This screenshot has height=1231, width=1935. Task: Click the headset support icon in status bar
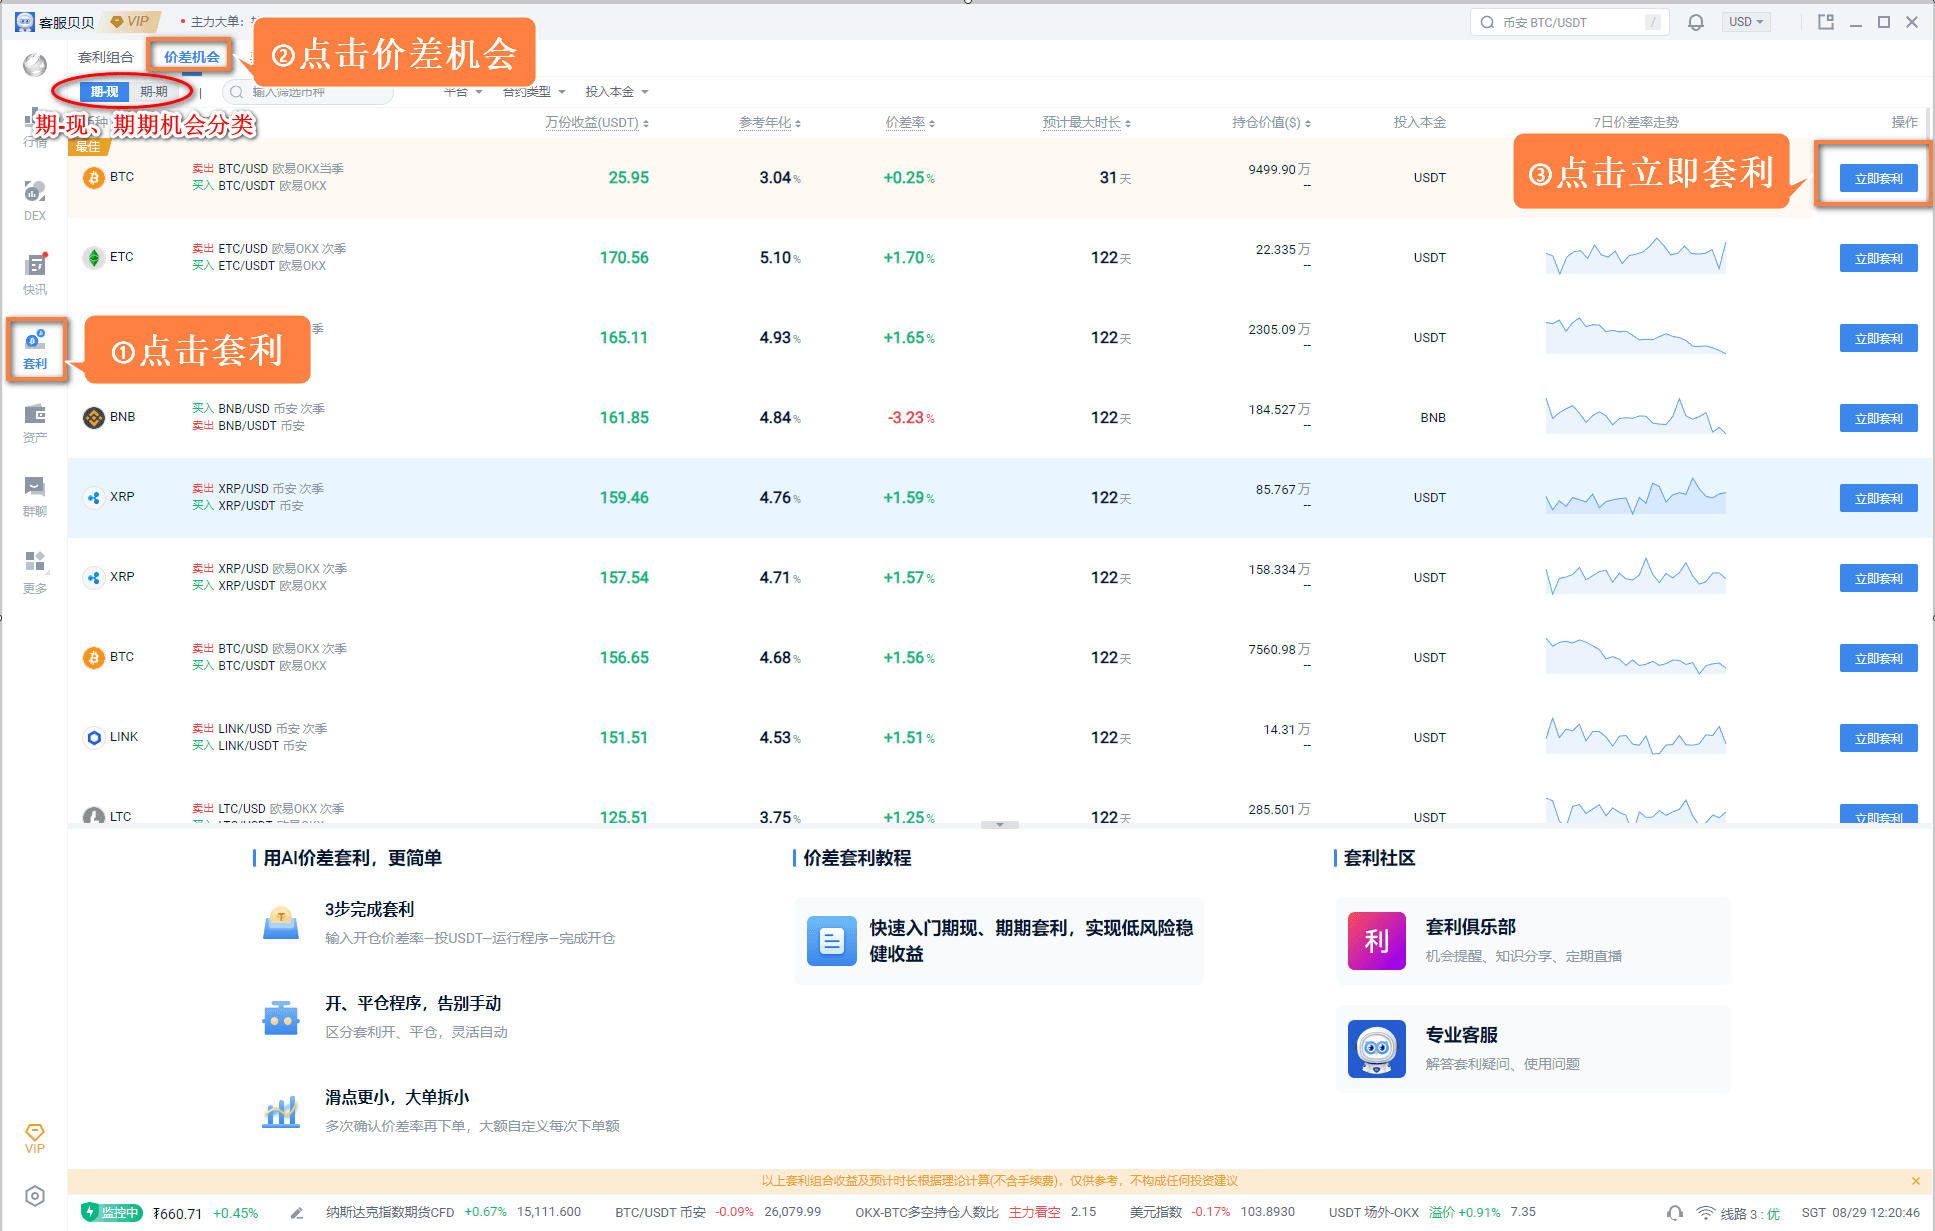point(1675,1213)
